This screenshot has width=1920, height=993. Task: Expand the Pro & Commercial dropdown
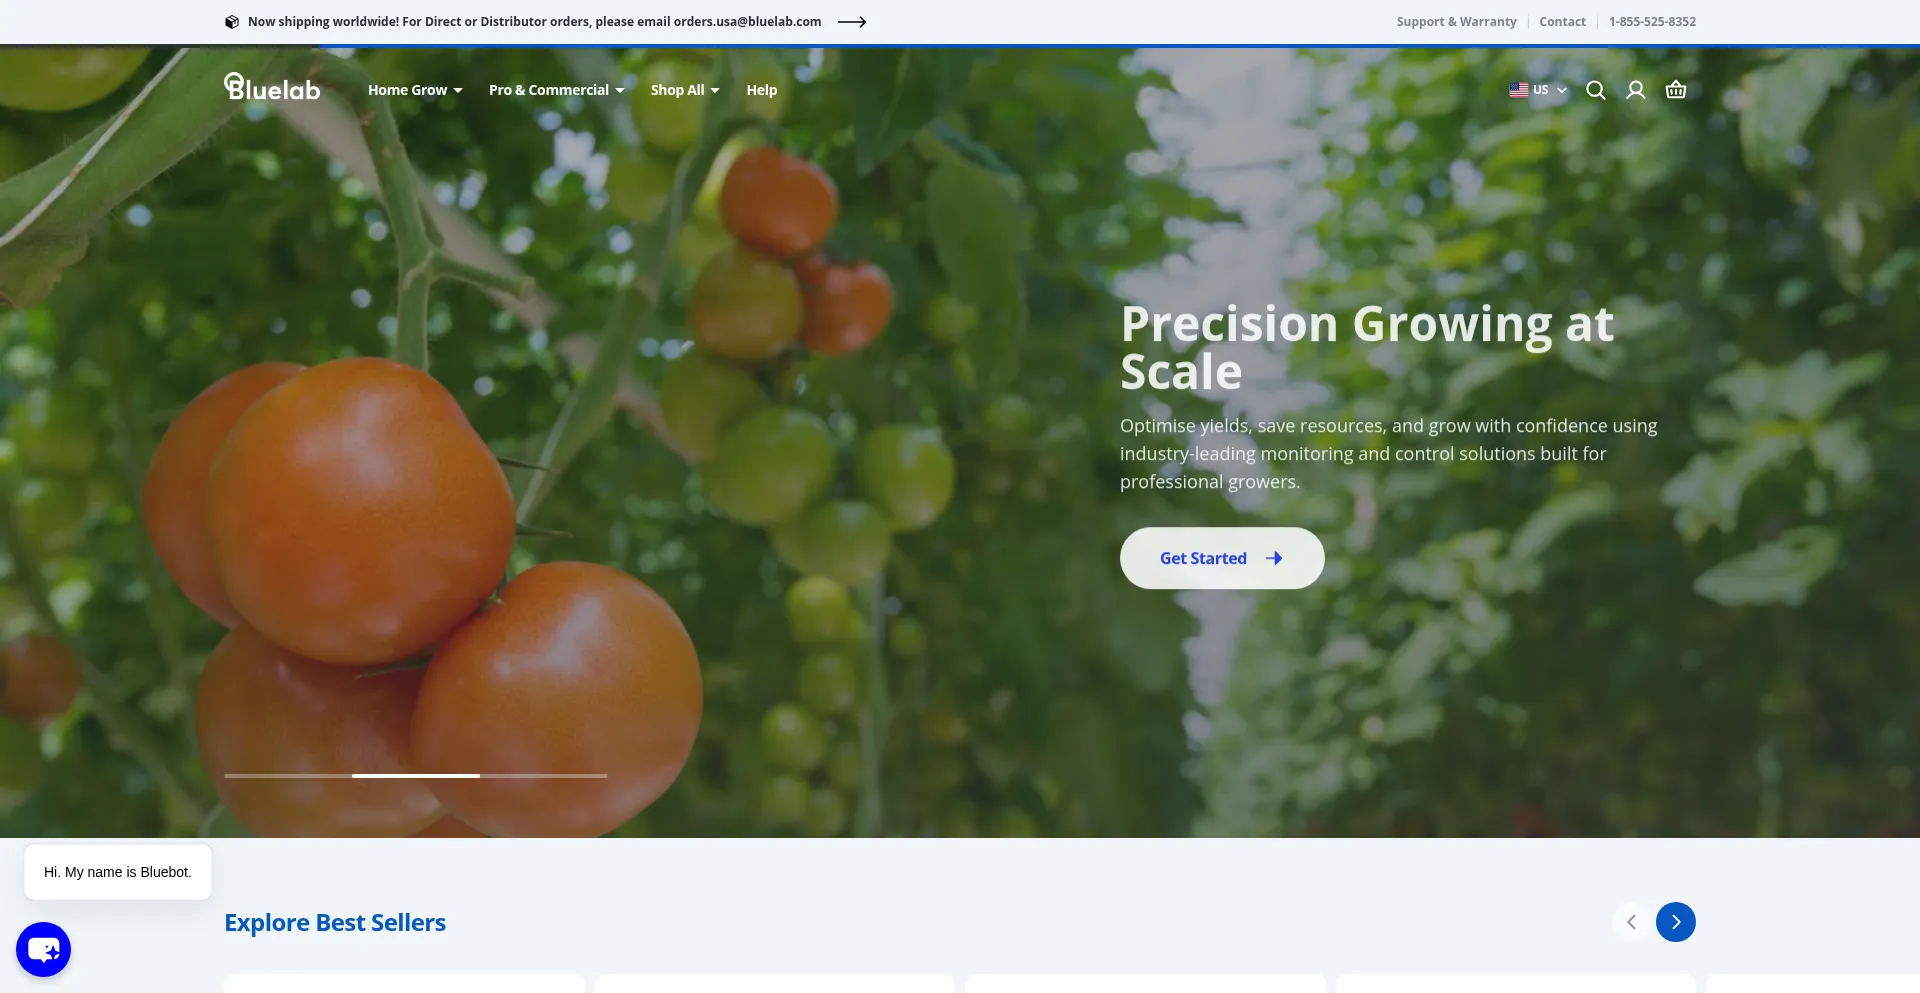tap(557, 90)
